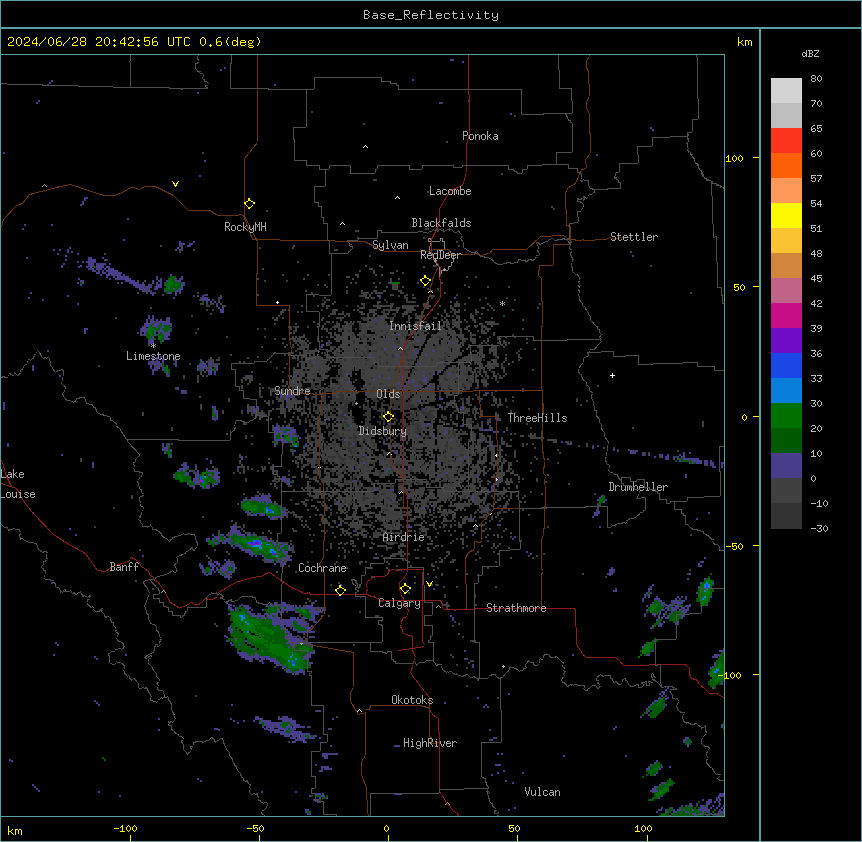Select the red 60-65 dBZ legend swatch
Image resolution: width=862 pixels, height=842 pixels.
tap(786, 140)
